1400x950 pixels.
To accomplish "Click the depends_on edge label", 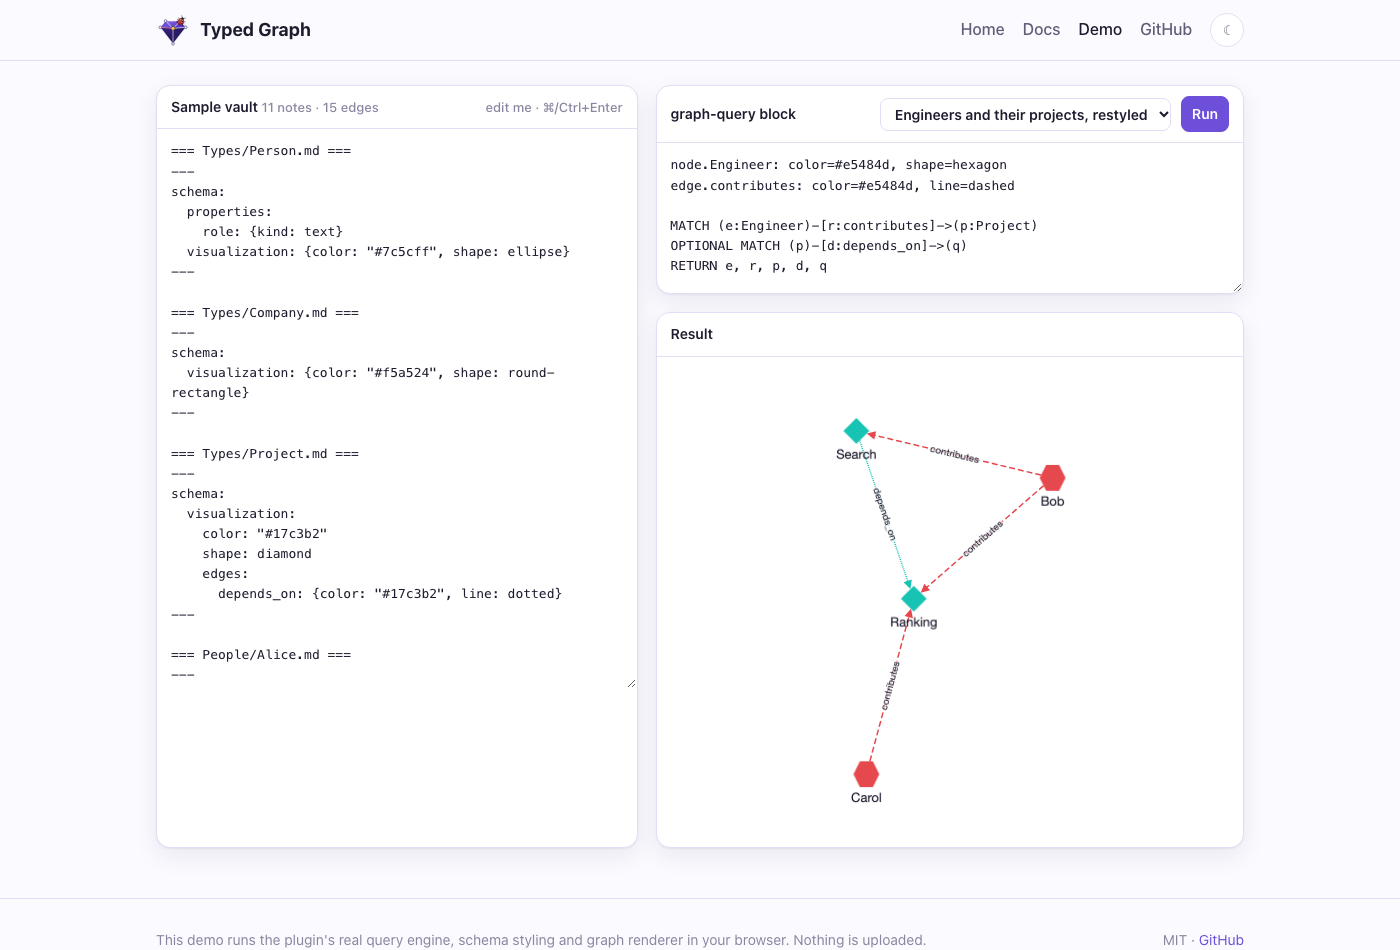I will pos(885,514).
